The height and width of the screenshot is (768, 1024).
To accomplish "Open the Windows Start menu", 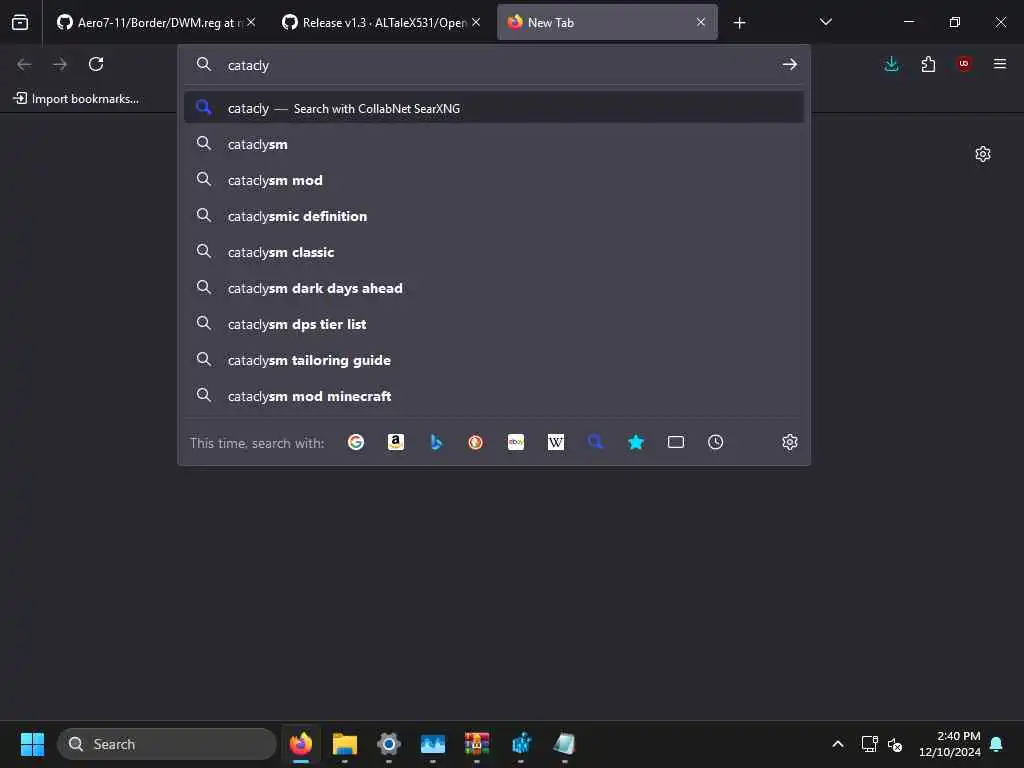I will 32,744.
